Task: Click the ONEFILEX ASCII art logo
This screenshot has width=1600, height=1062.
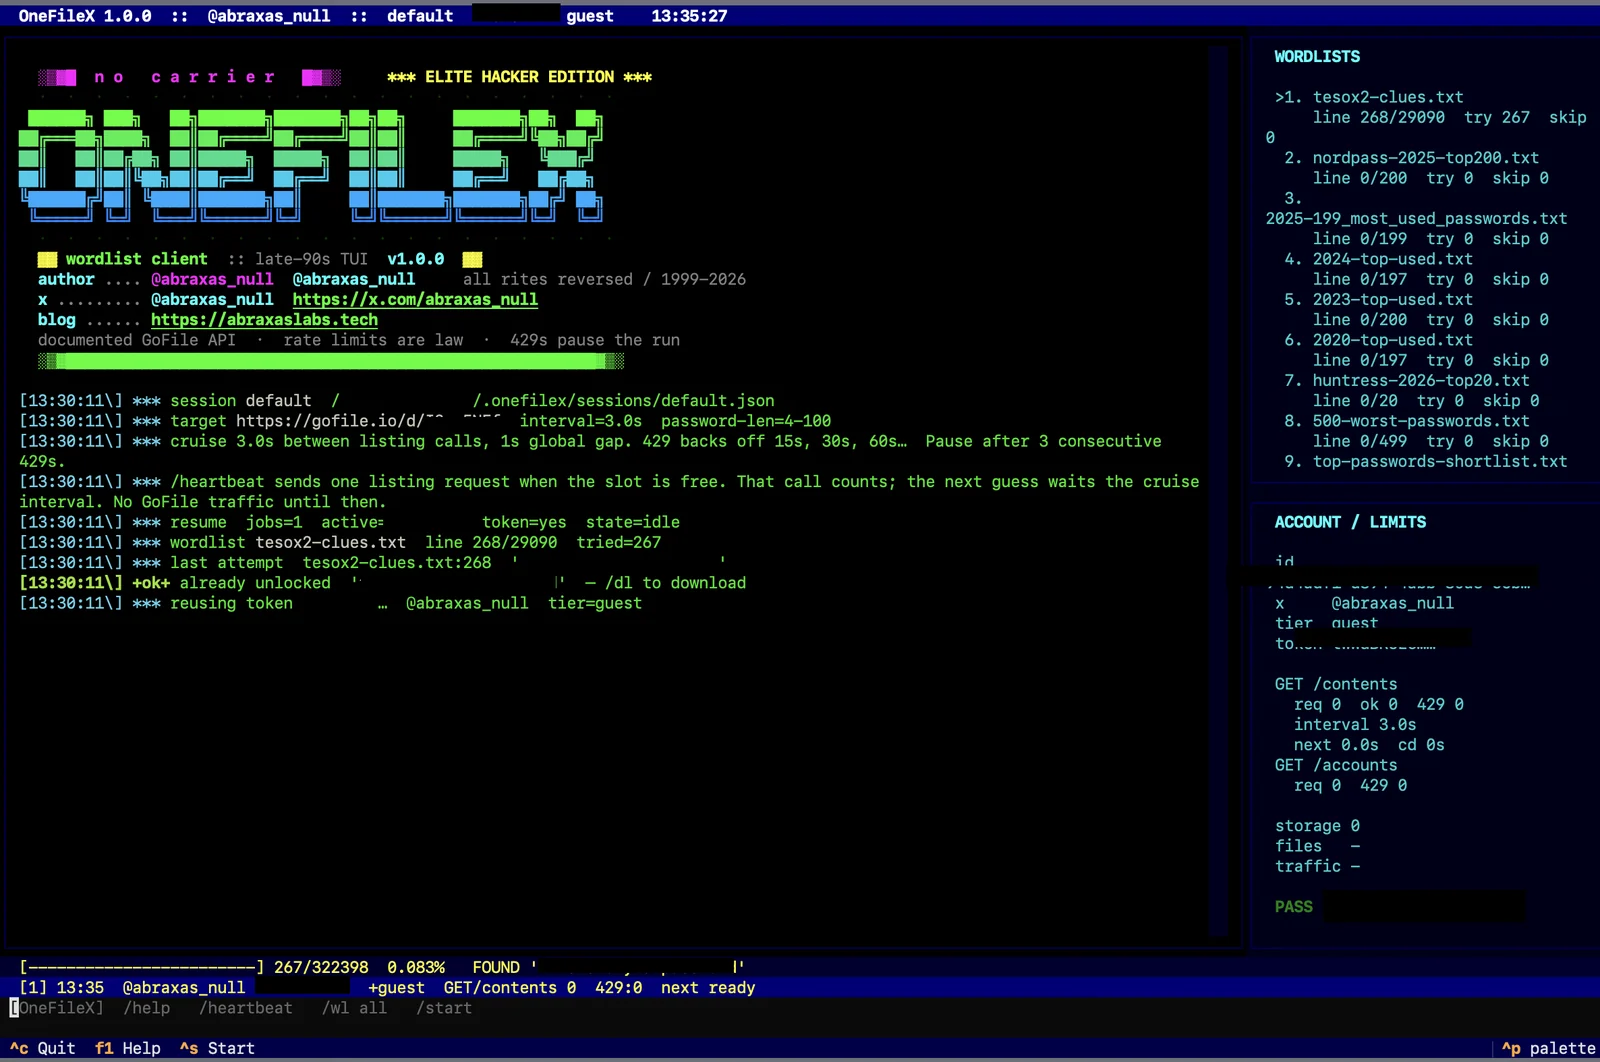Action: pos(311,165)
